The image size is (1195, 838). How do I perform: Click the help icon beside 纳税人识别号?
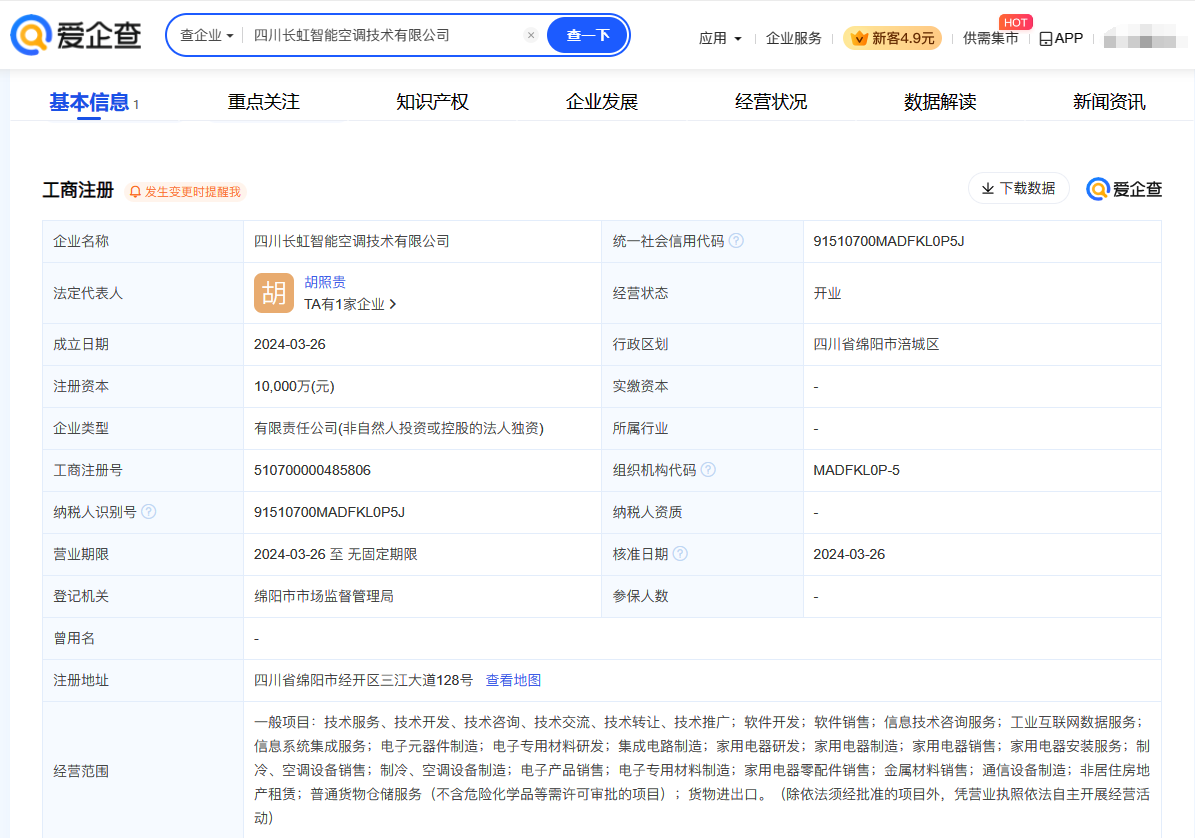149,512
